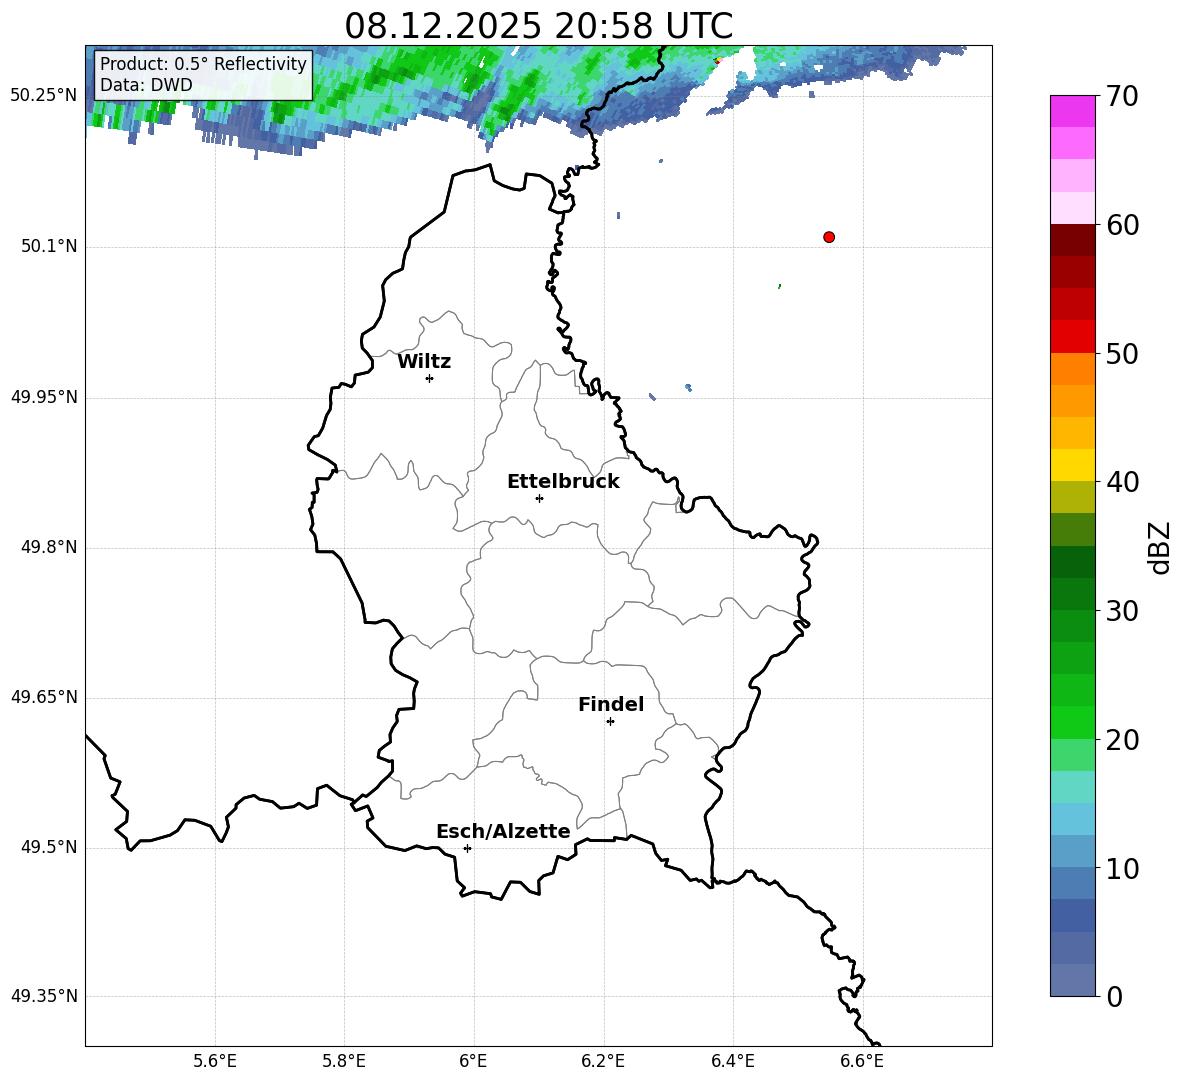Click the 'Data: DWD' legend text
This screenshot has height=1081, width=1184.
point(146,85)
